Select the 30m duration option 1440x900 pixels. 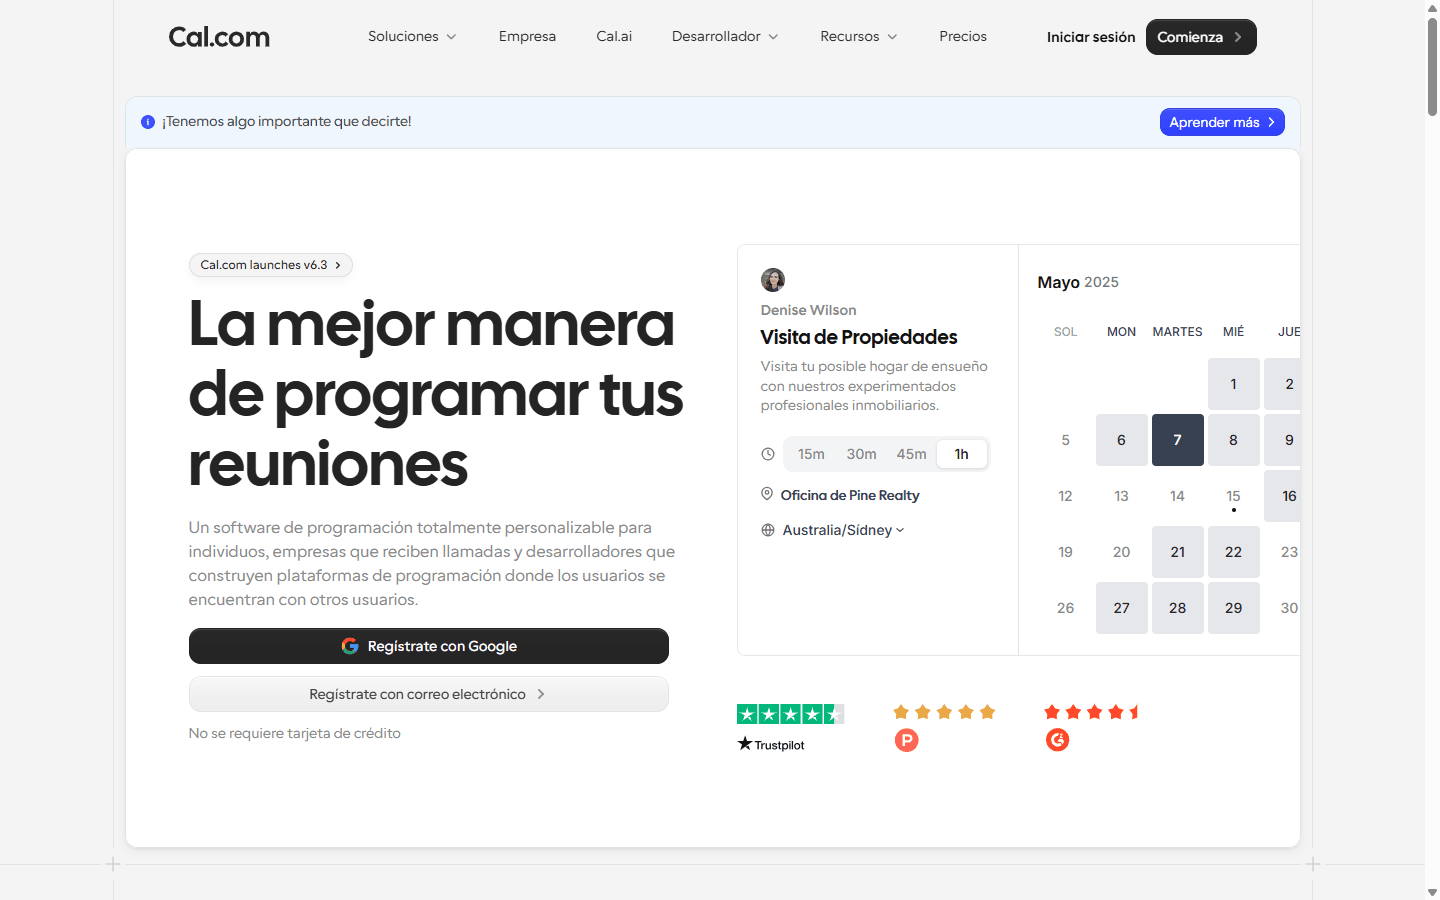coord(861,454)
